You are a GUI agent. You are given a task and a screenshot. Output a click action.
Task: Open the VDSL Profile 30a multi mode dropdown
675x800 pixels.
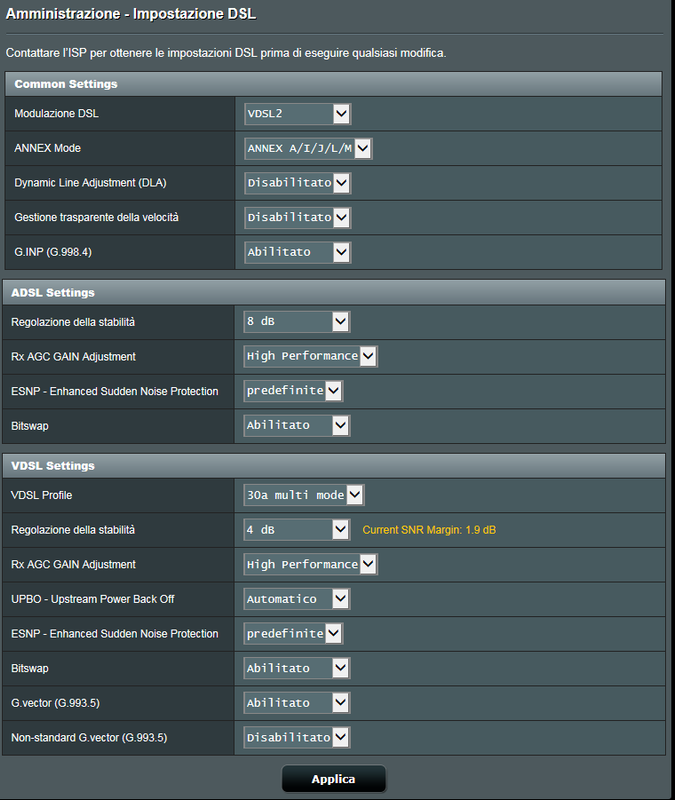pyautogui.click(x=304, y=495)
